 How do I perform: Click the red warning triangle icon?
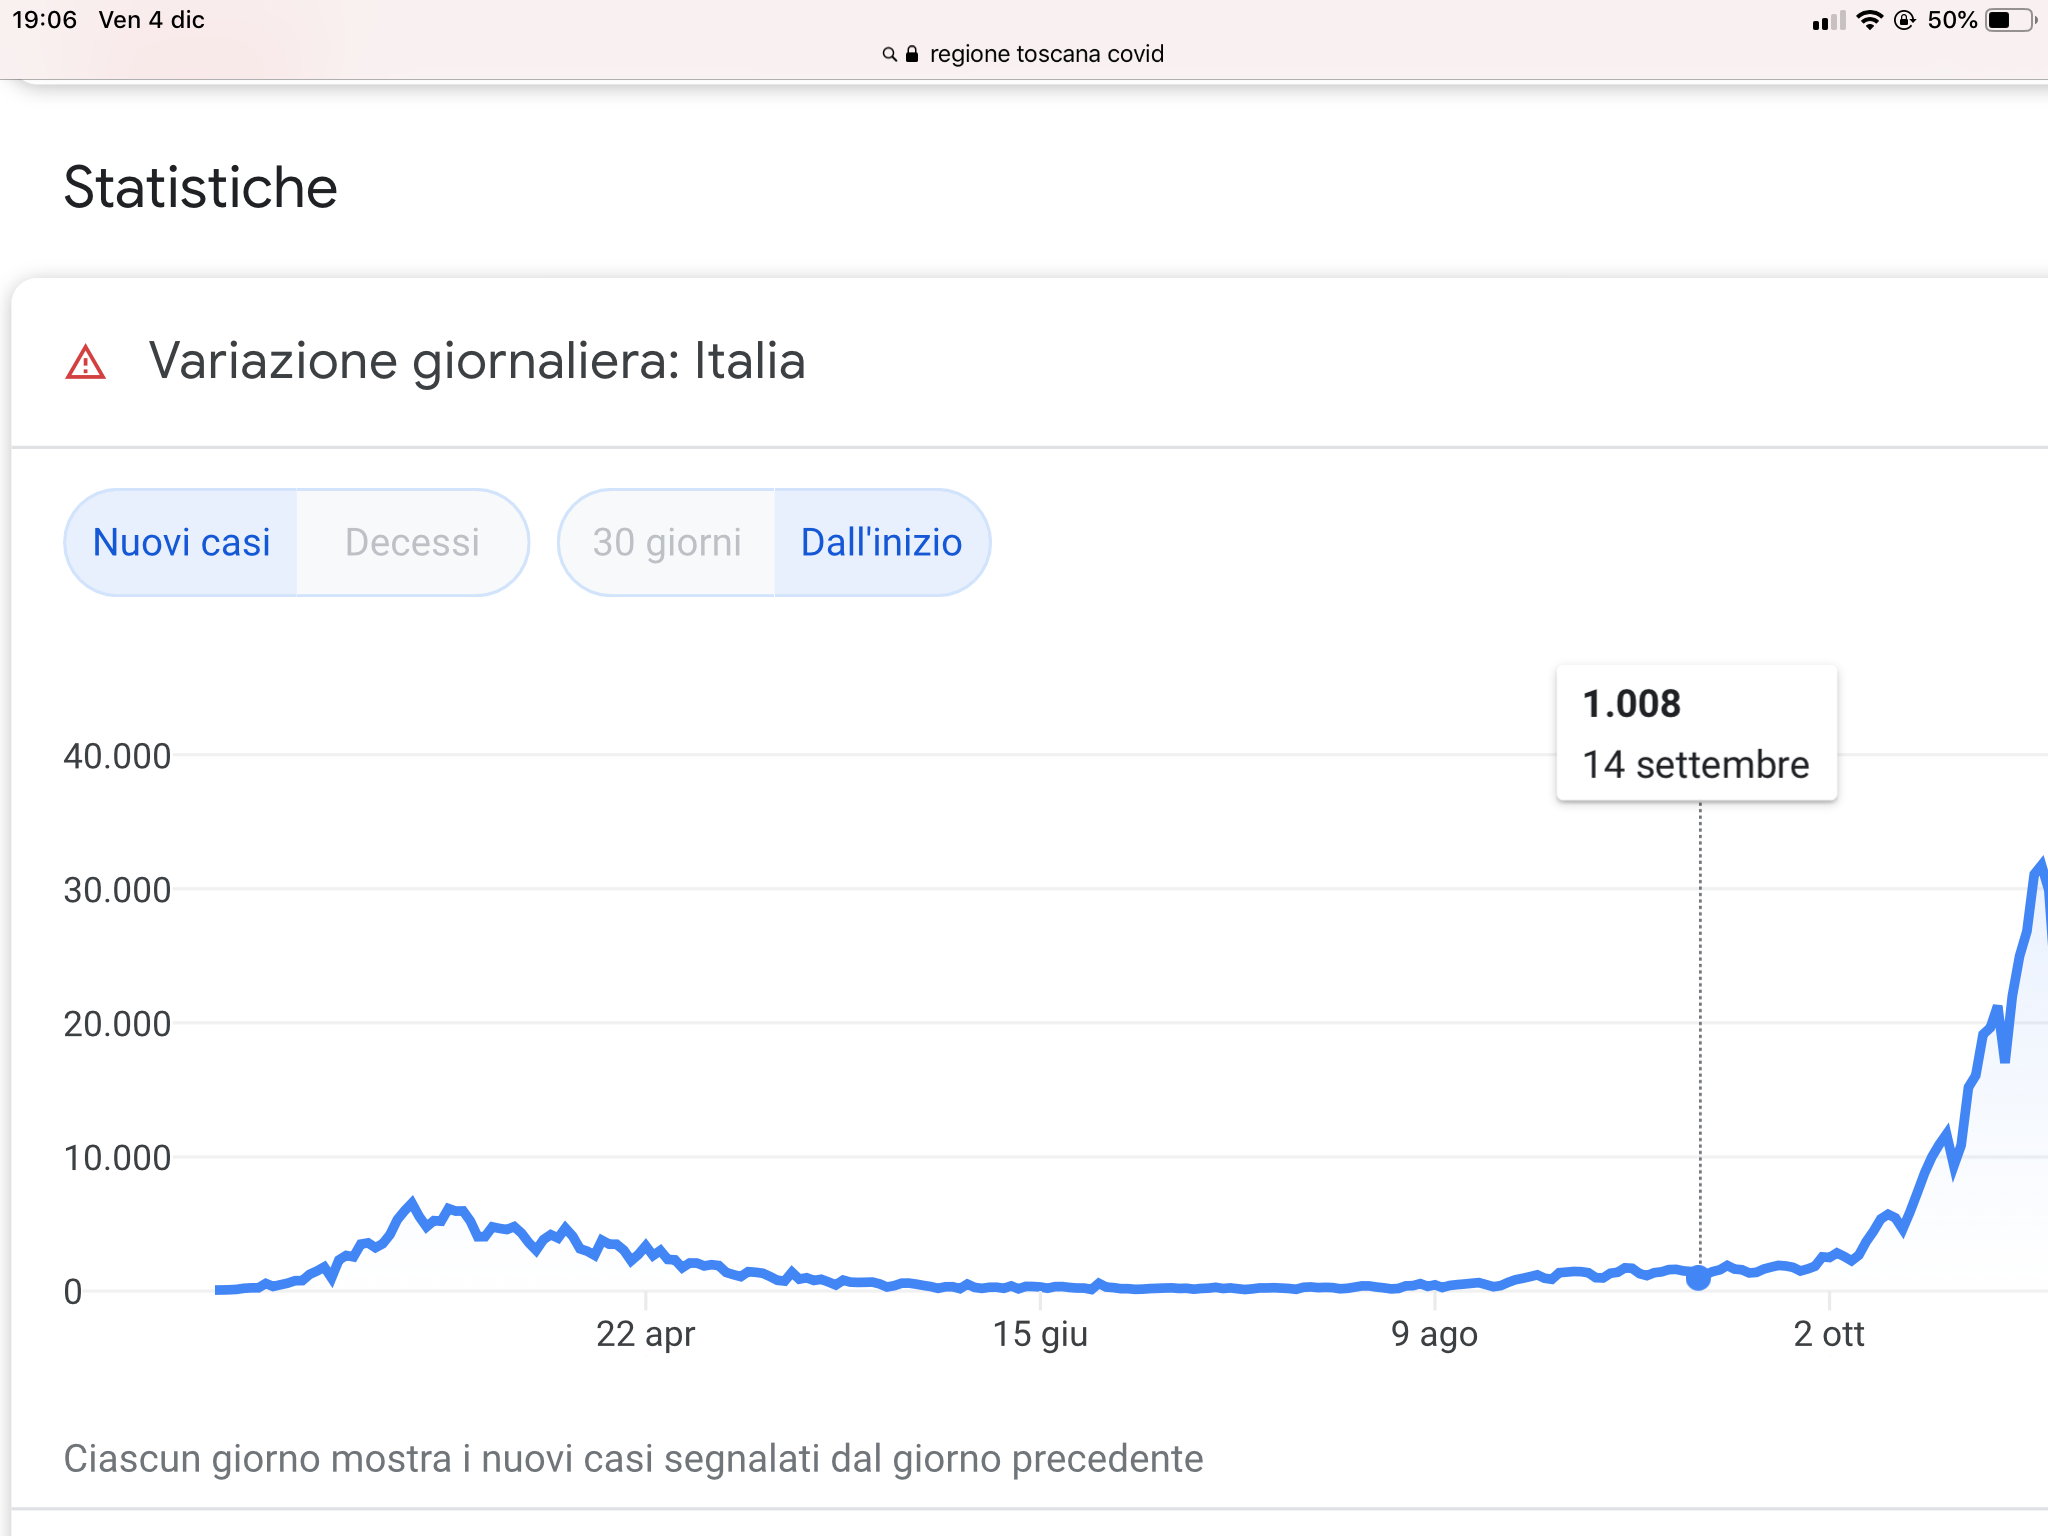[85, 362]
